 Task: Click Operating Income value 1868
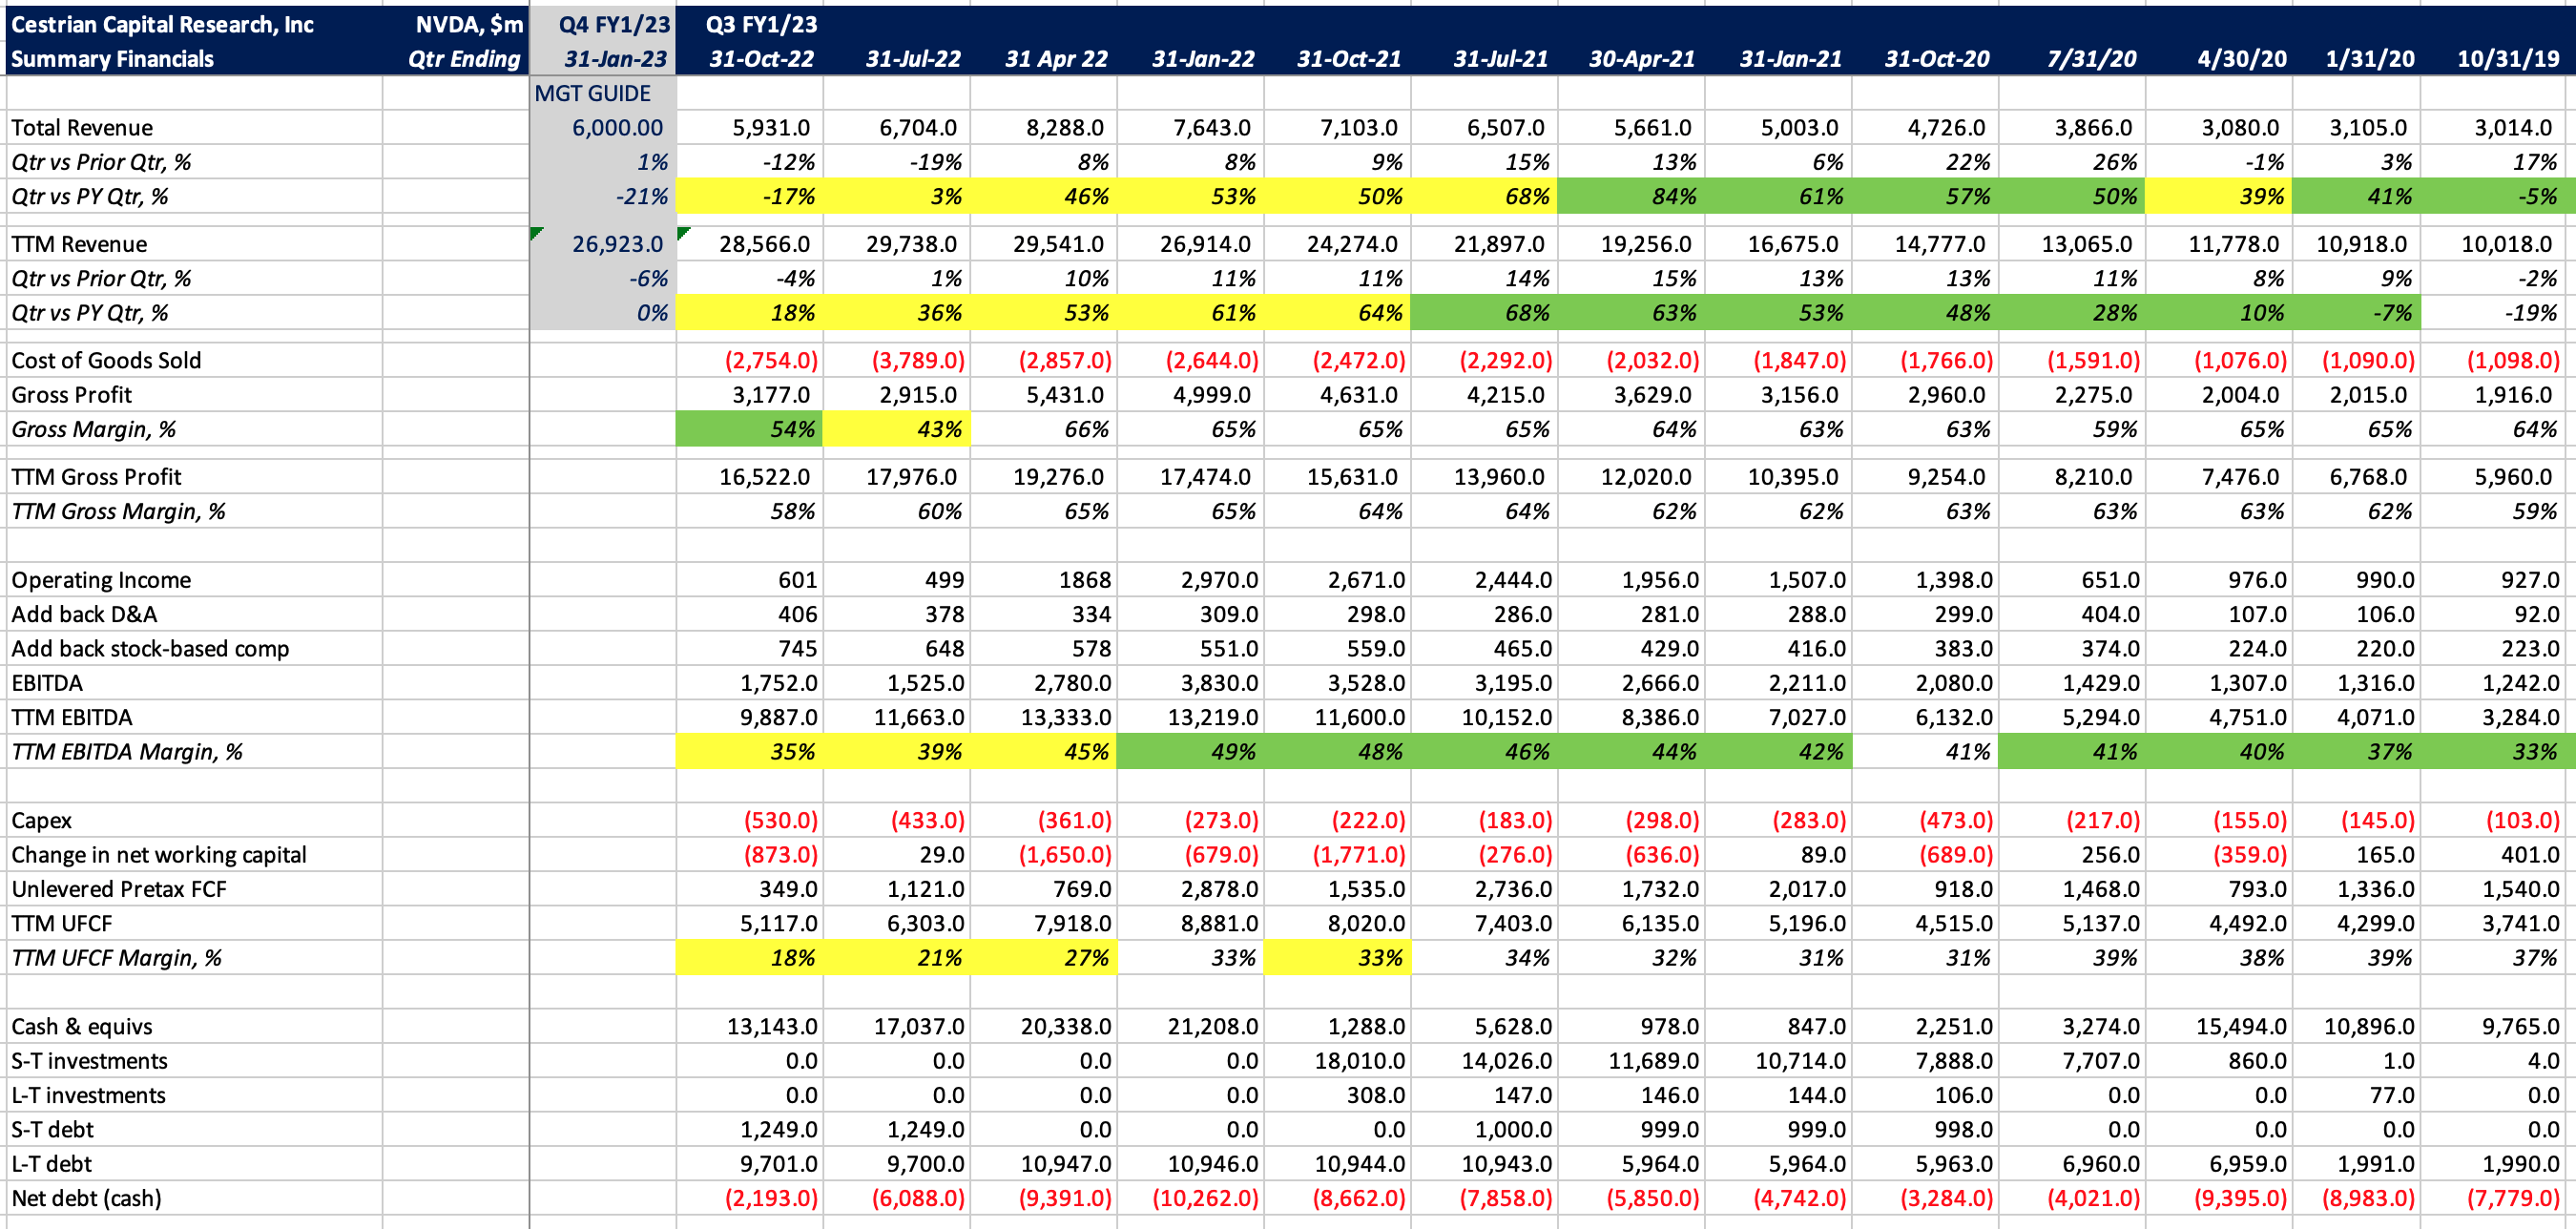point(1085,580)
